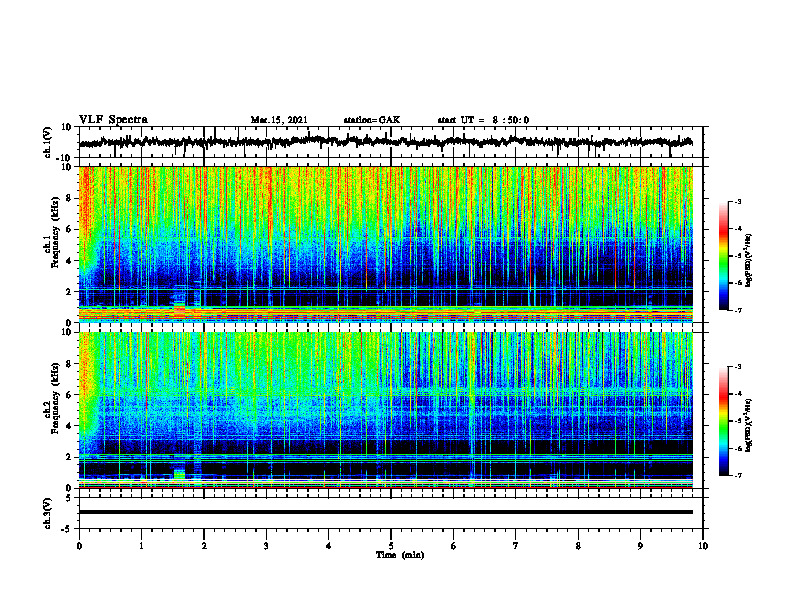Click time axis tick label "9"

640,546
